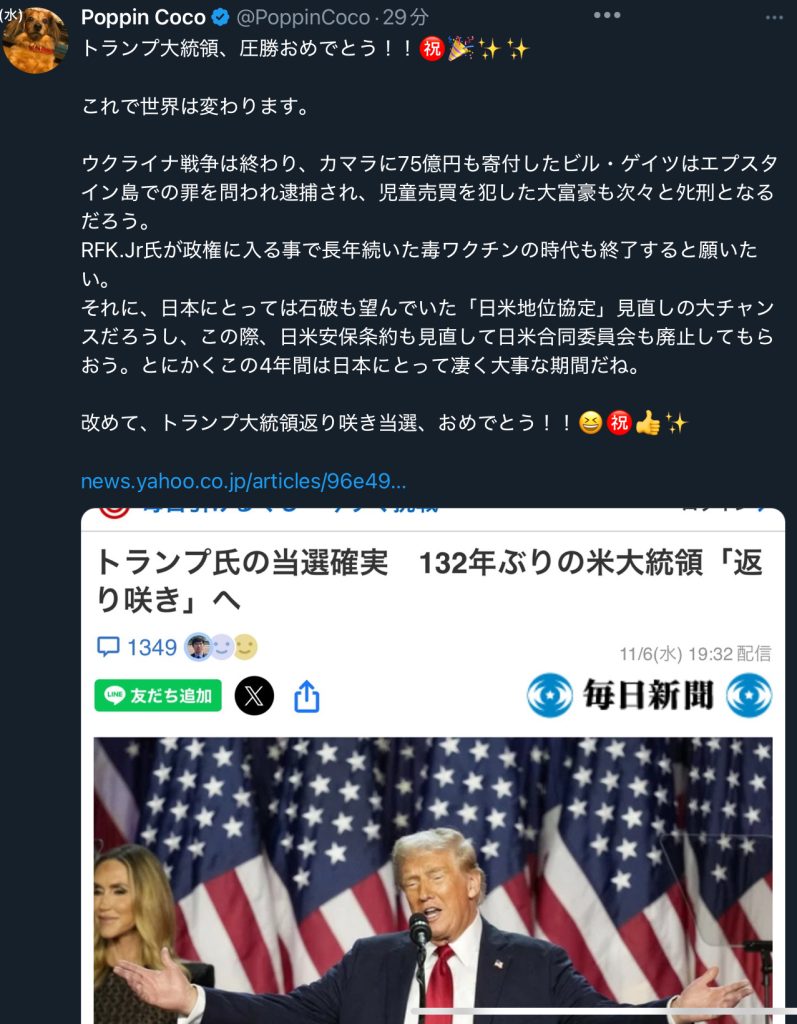Viewport: 797px width, 1024px height.
Task: Click the LINE 友だち追加 button
Action: tap(158, 696)
